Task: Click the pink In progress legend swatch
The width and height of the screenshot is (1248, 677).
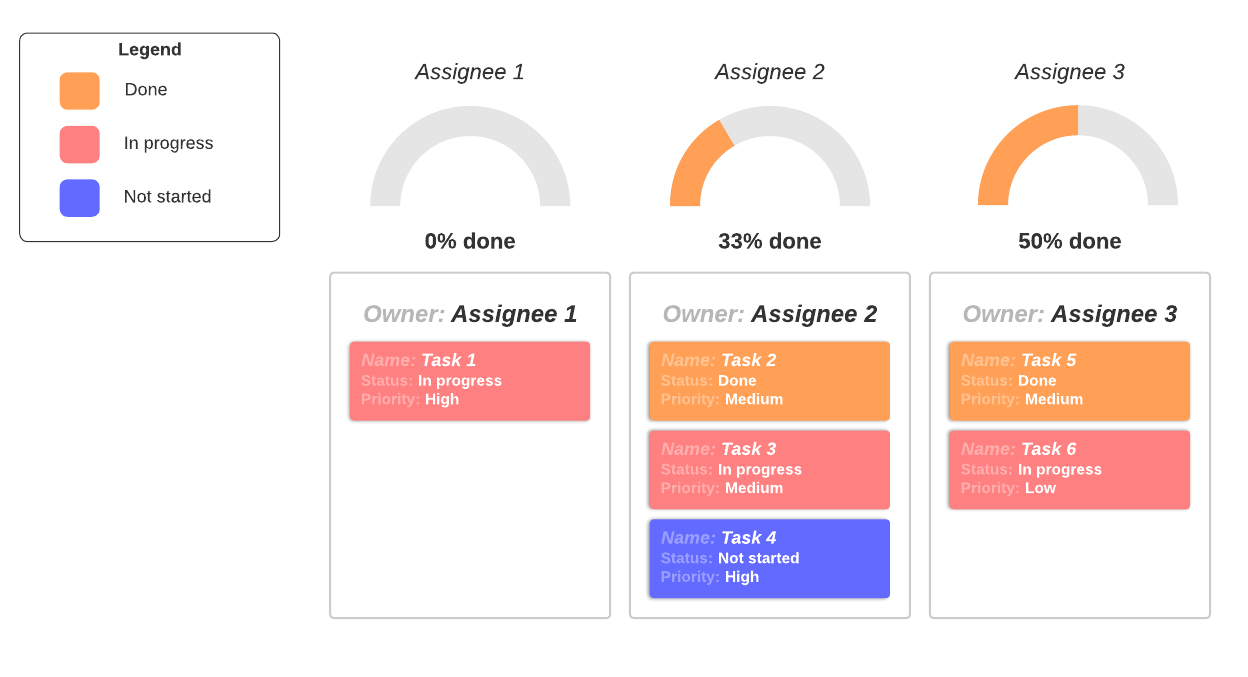Action: click(x=79, y=144)
